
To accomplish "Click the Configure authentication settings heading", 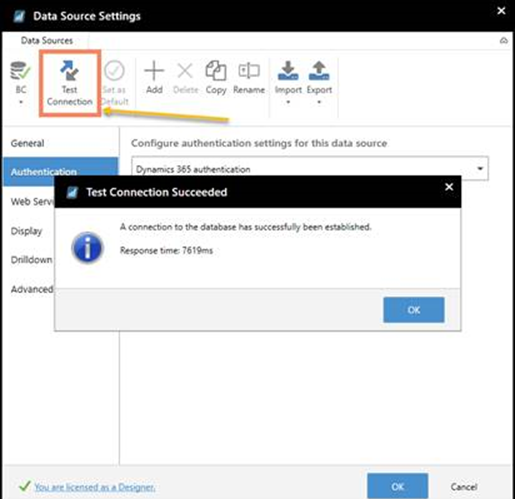I will [x=259, y=143].
